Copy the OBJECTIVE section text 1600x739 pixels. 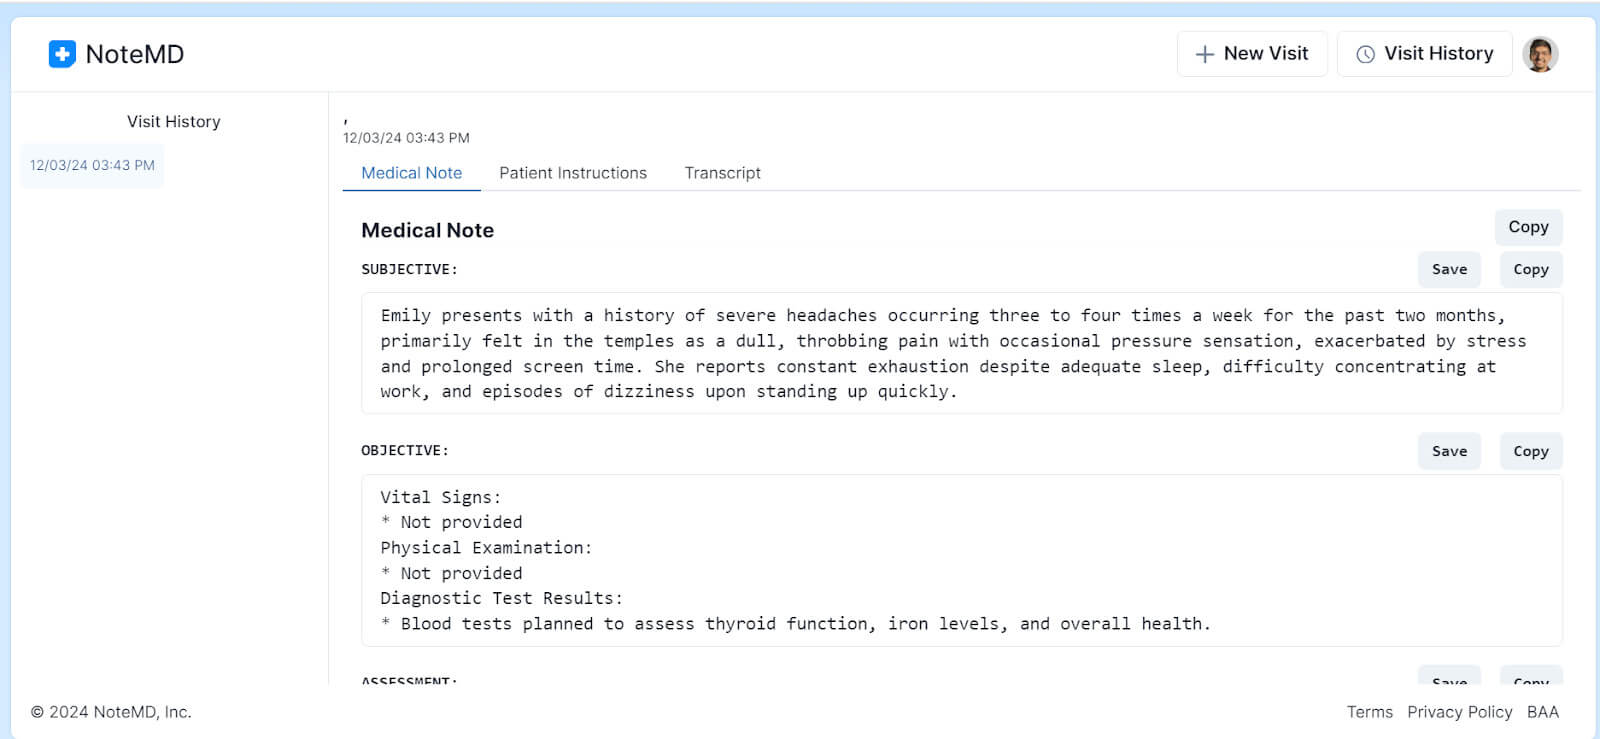(x=1530, y=451)
